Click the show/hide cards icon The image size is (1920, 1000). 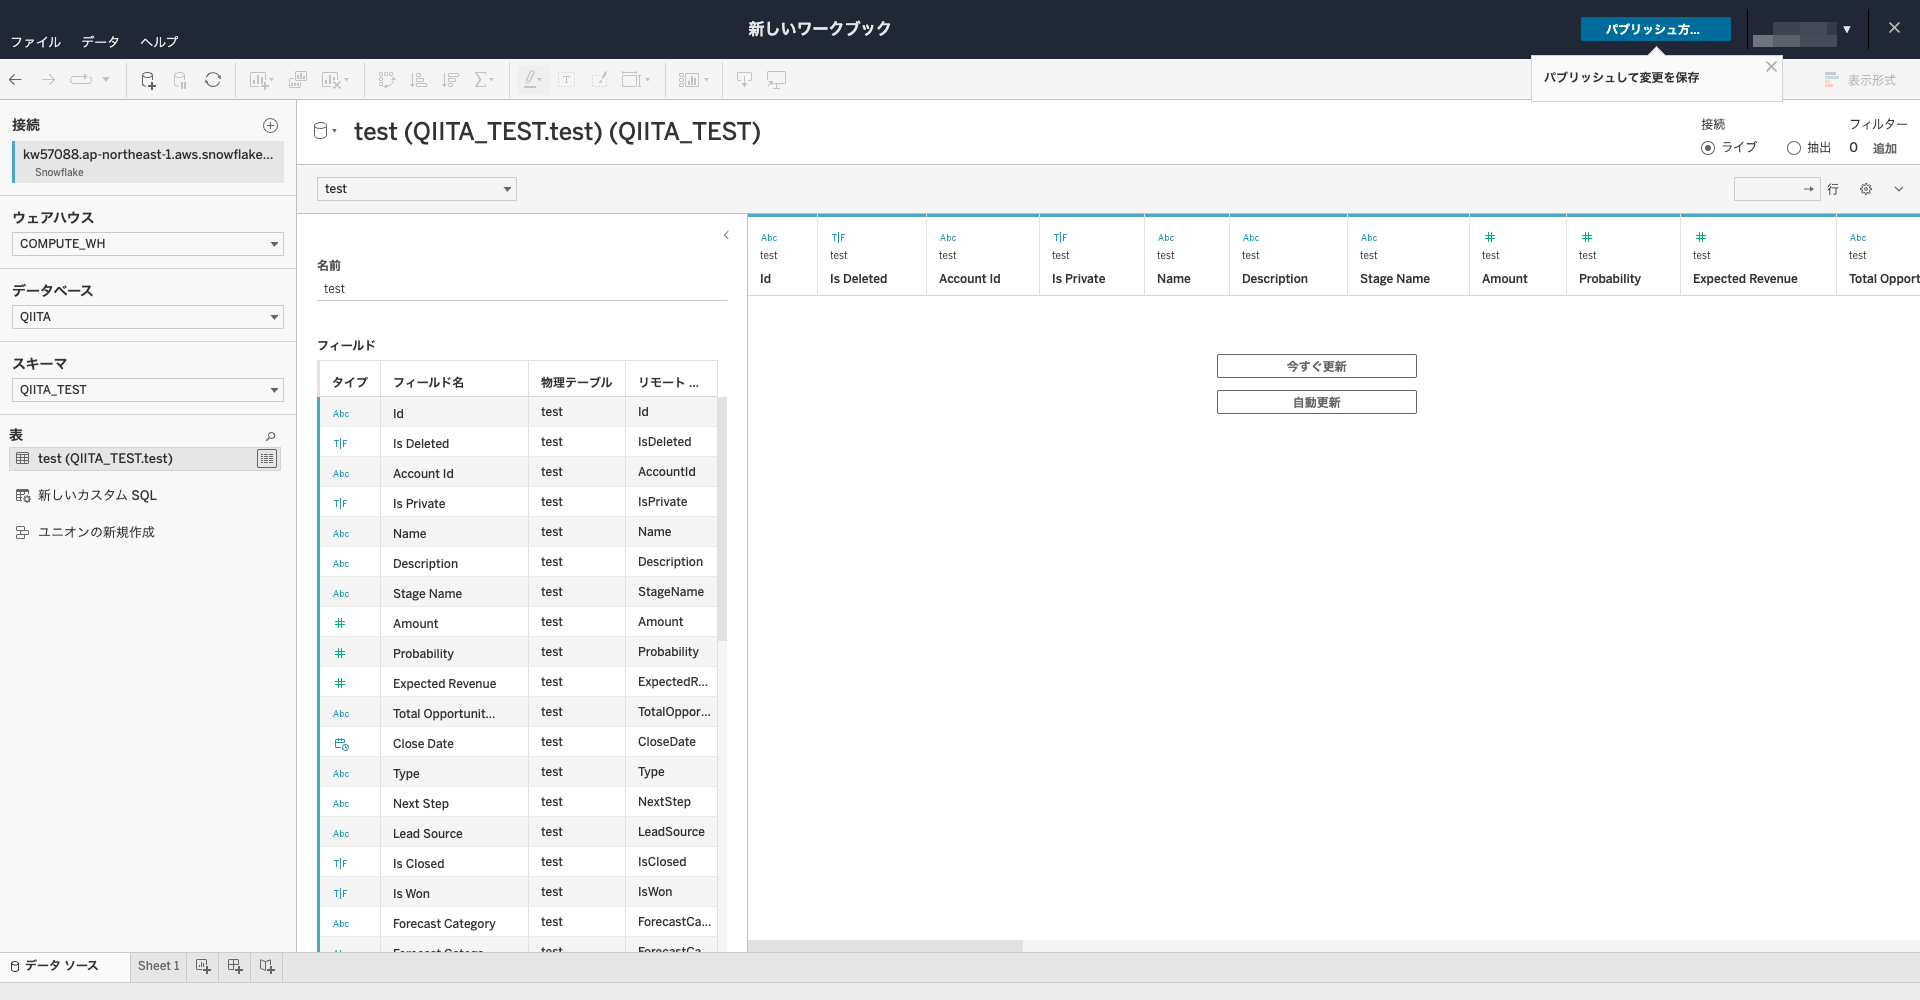point(693,80)
